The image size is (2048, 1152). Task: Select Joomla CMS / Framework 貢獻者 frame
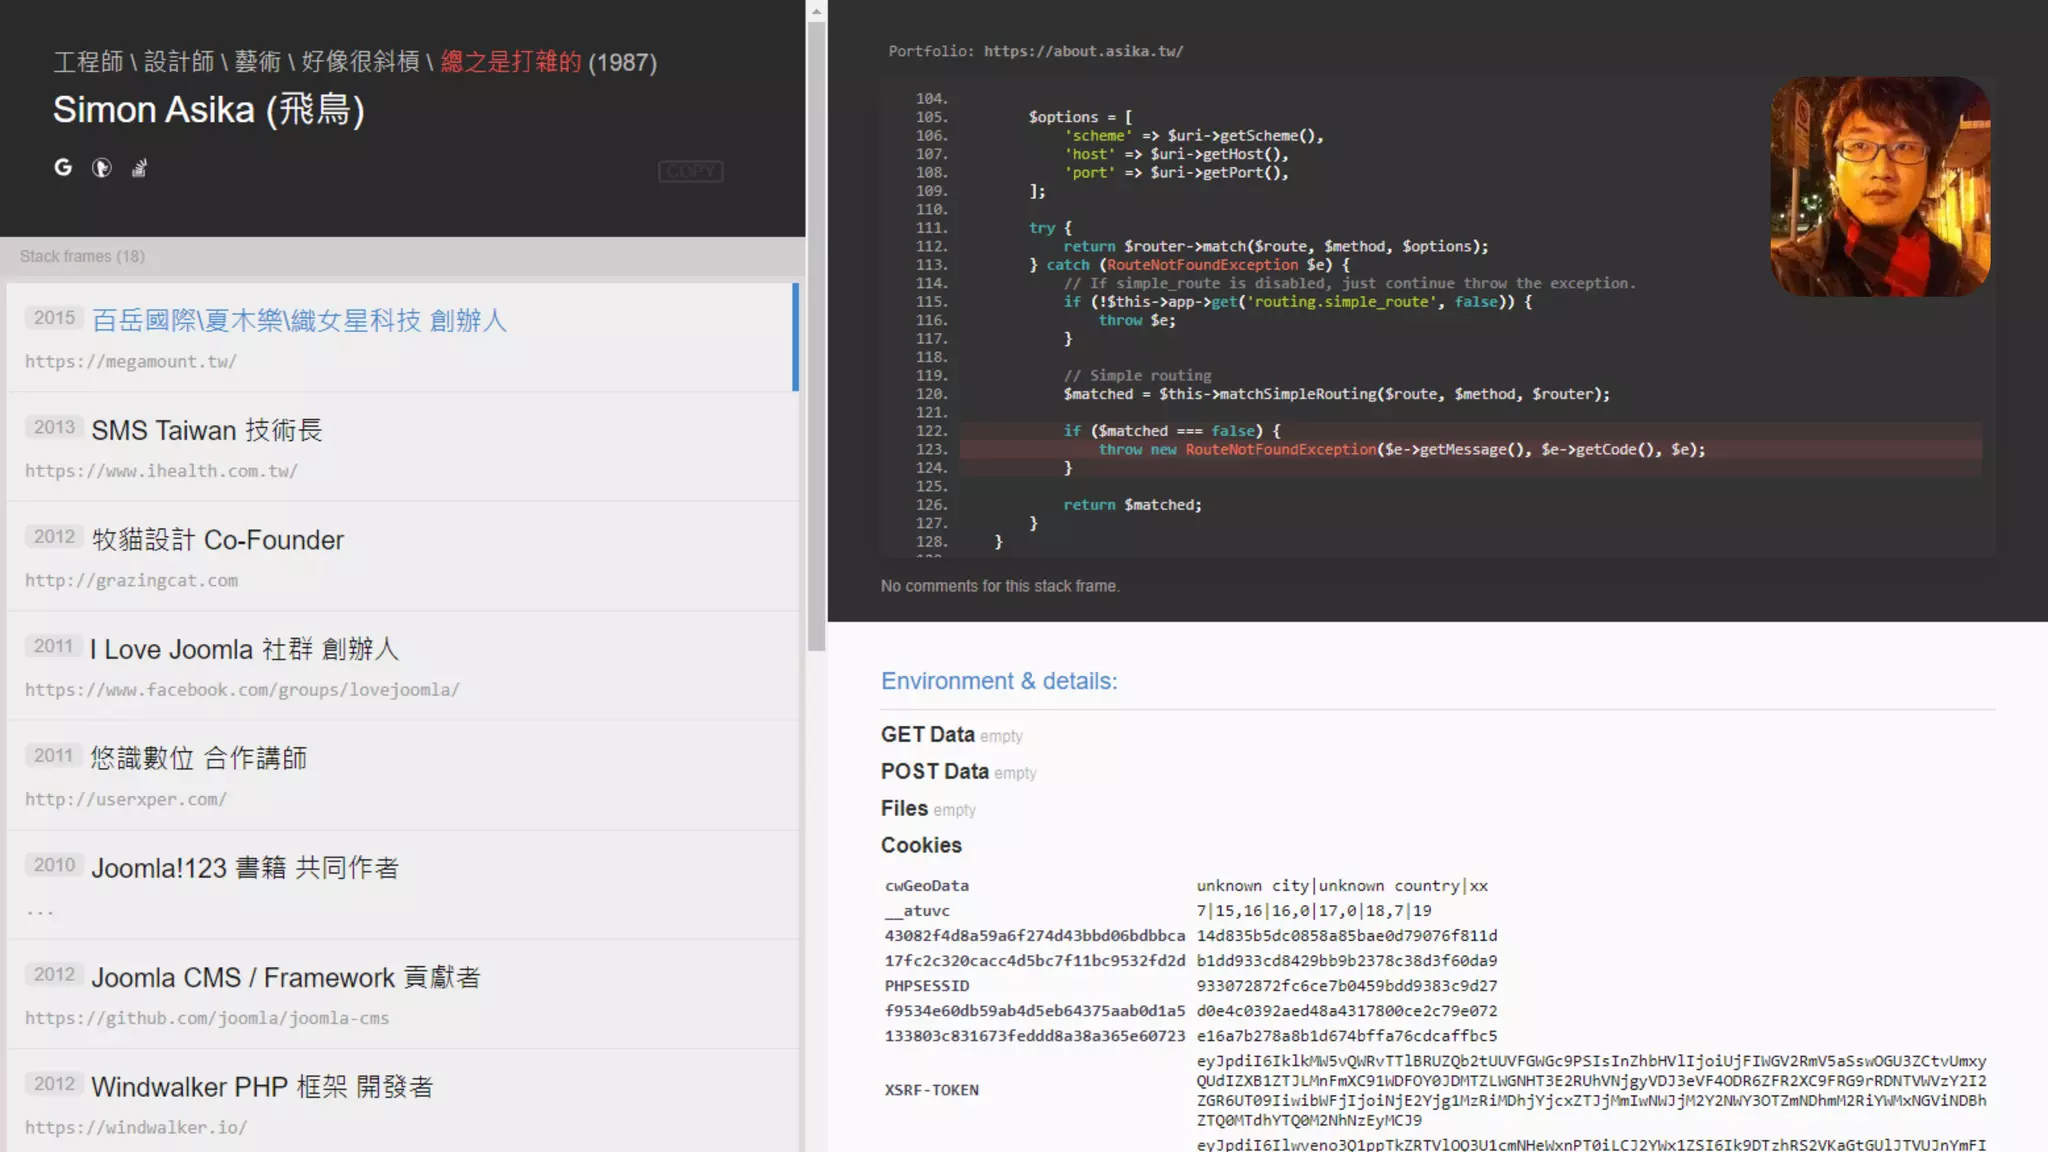point(400,994)
